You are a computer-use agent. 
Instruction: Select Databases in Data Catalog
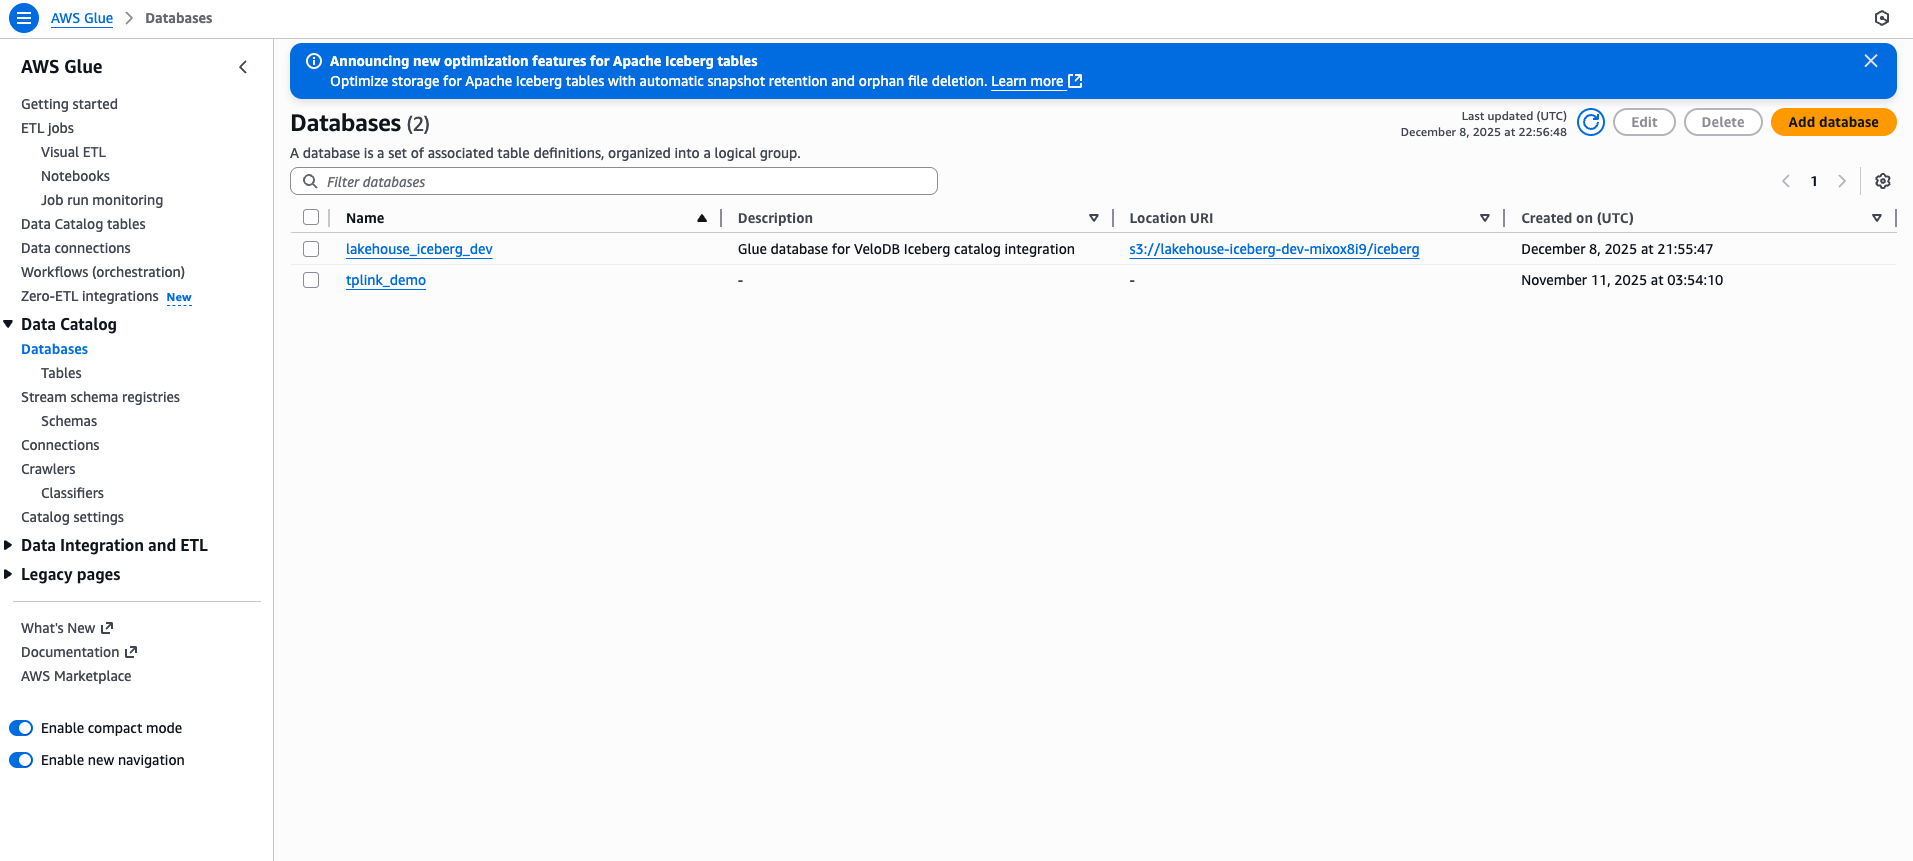click(54, 349)
